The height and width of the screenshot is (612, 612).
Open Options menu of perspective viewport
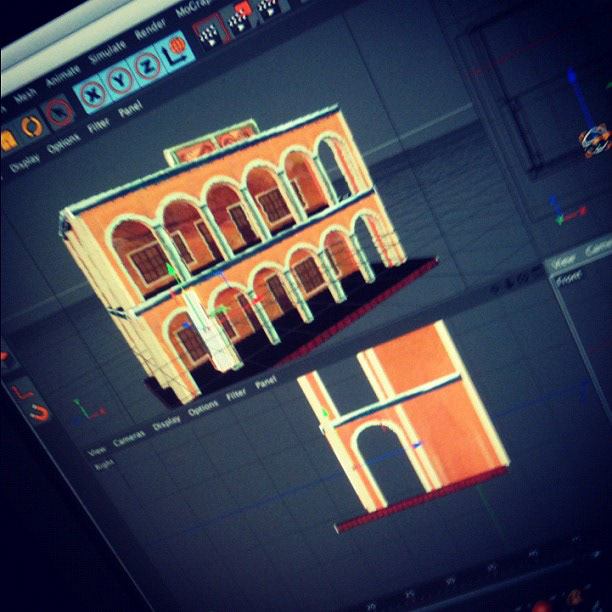pos(63,143)
